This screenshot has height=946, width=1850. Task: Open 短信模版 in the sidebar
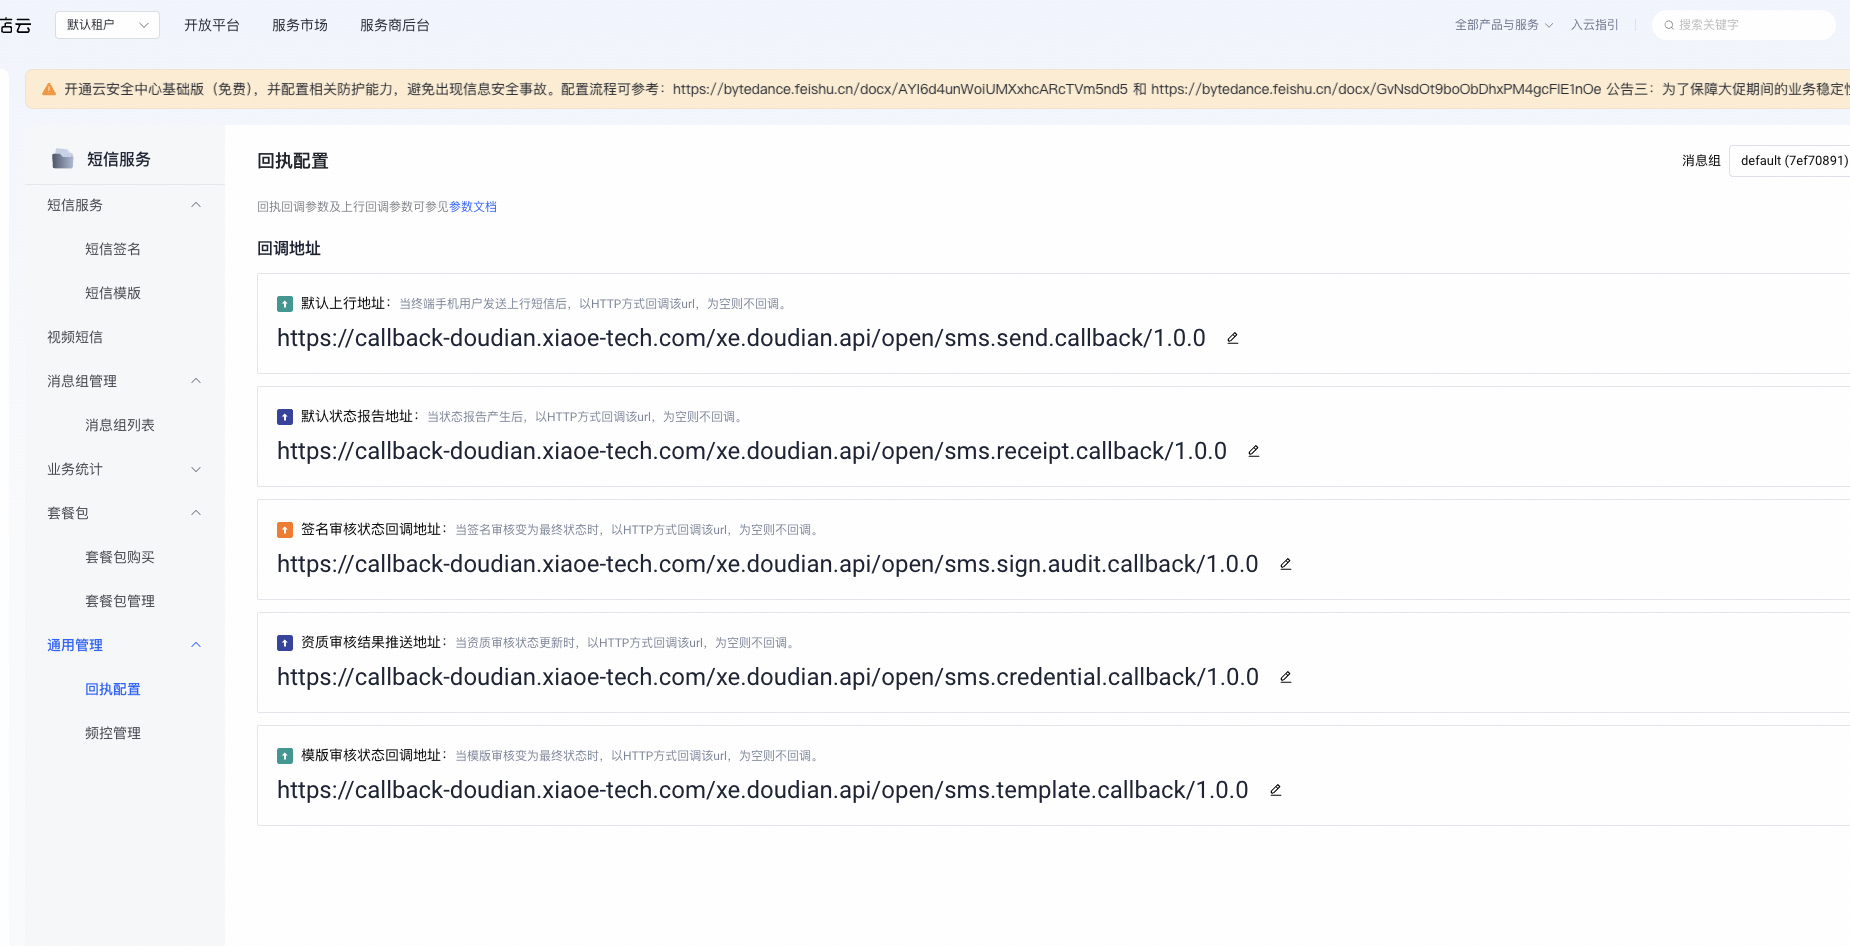coord(113,293)
